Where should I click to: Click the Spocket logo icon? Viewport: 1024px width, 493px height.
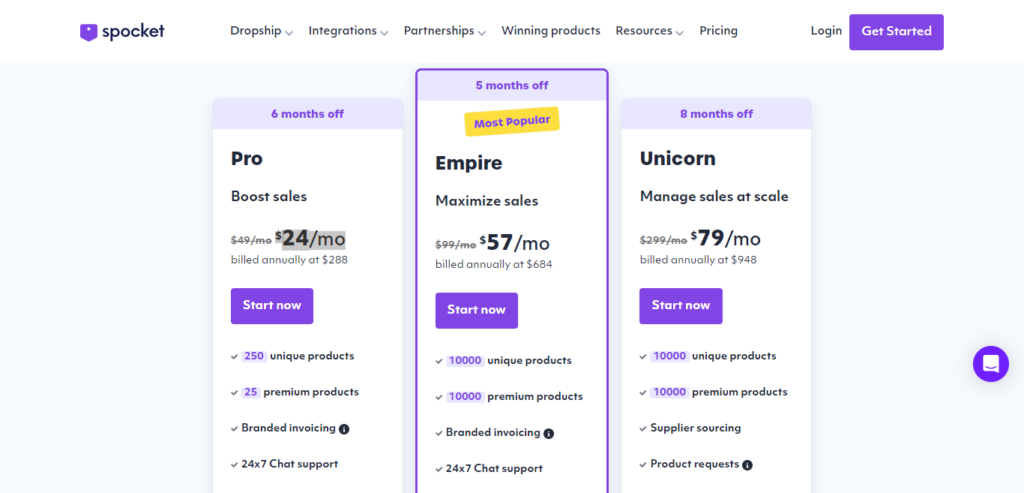[89, 32]
